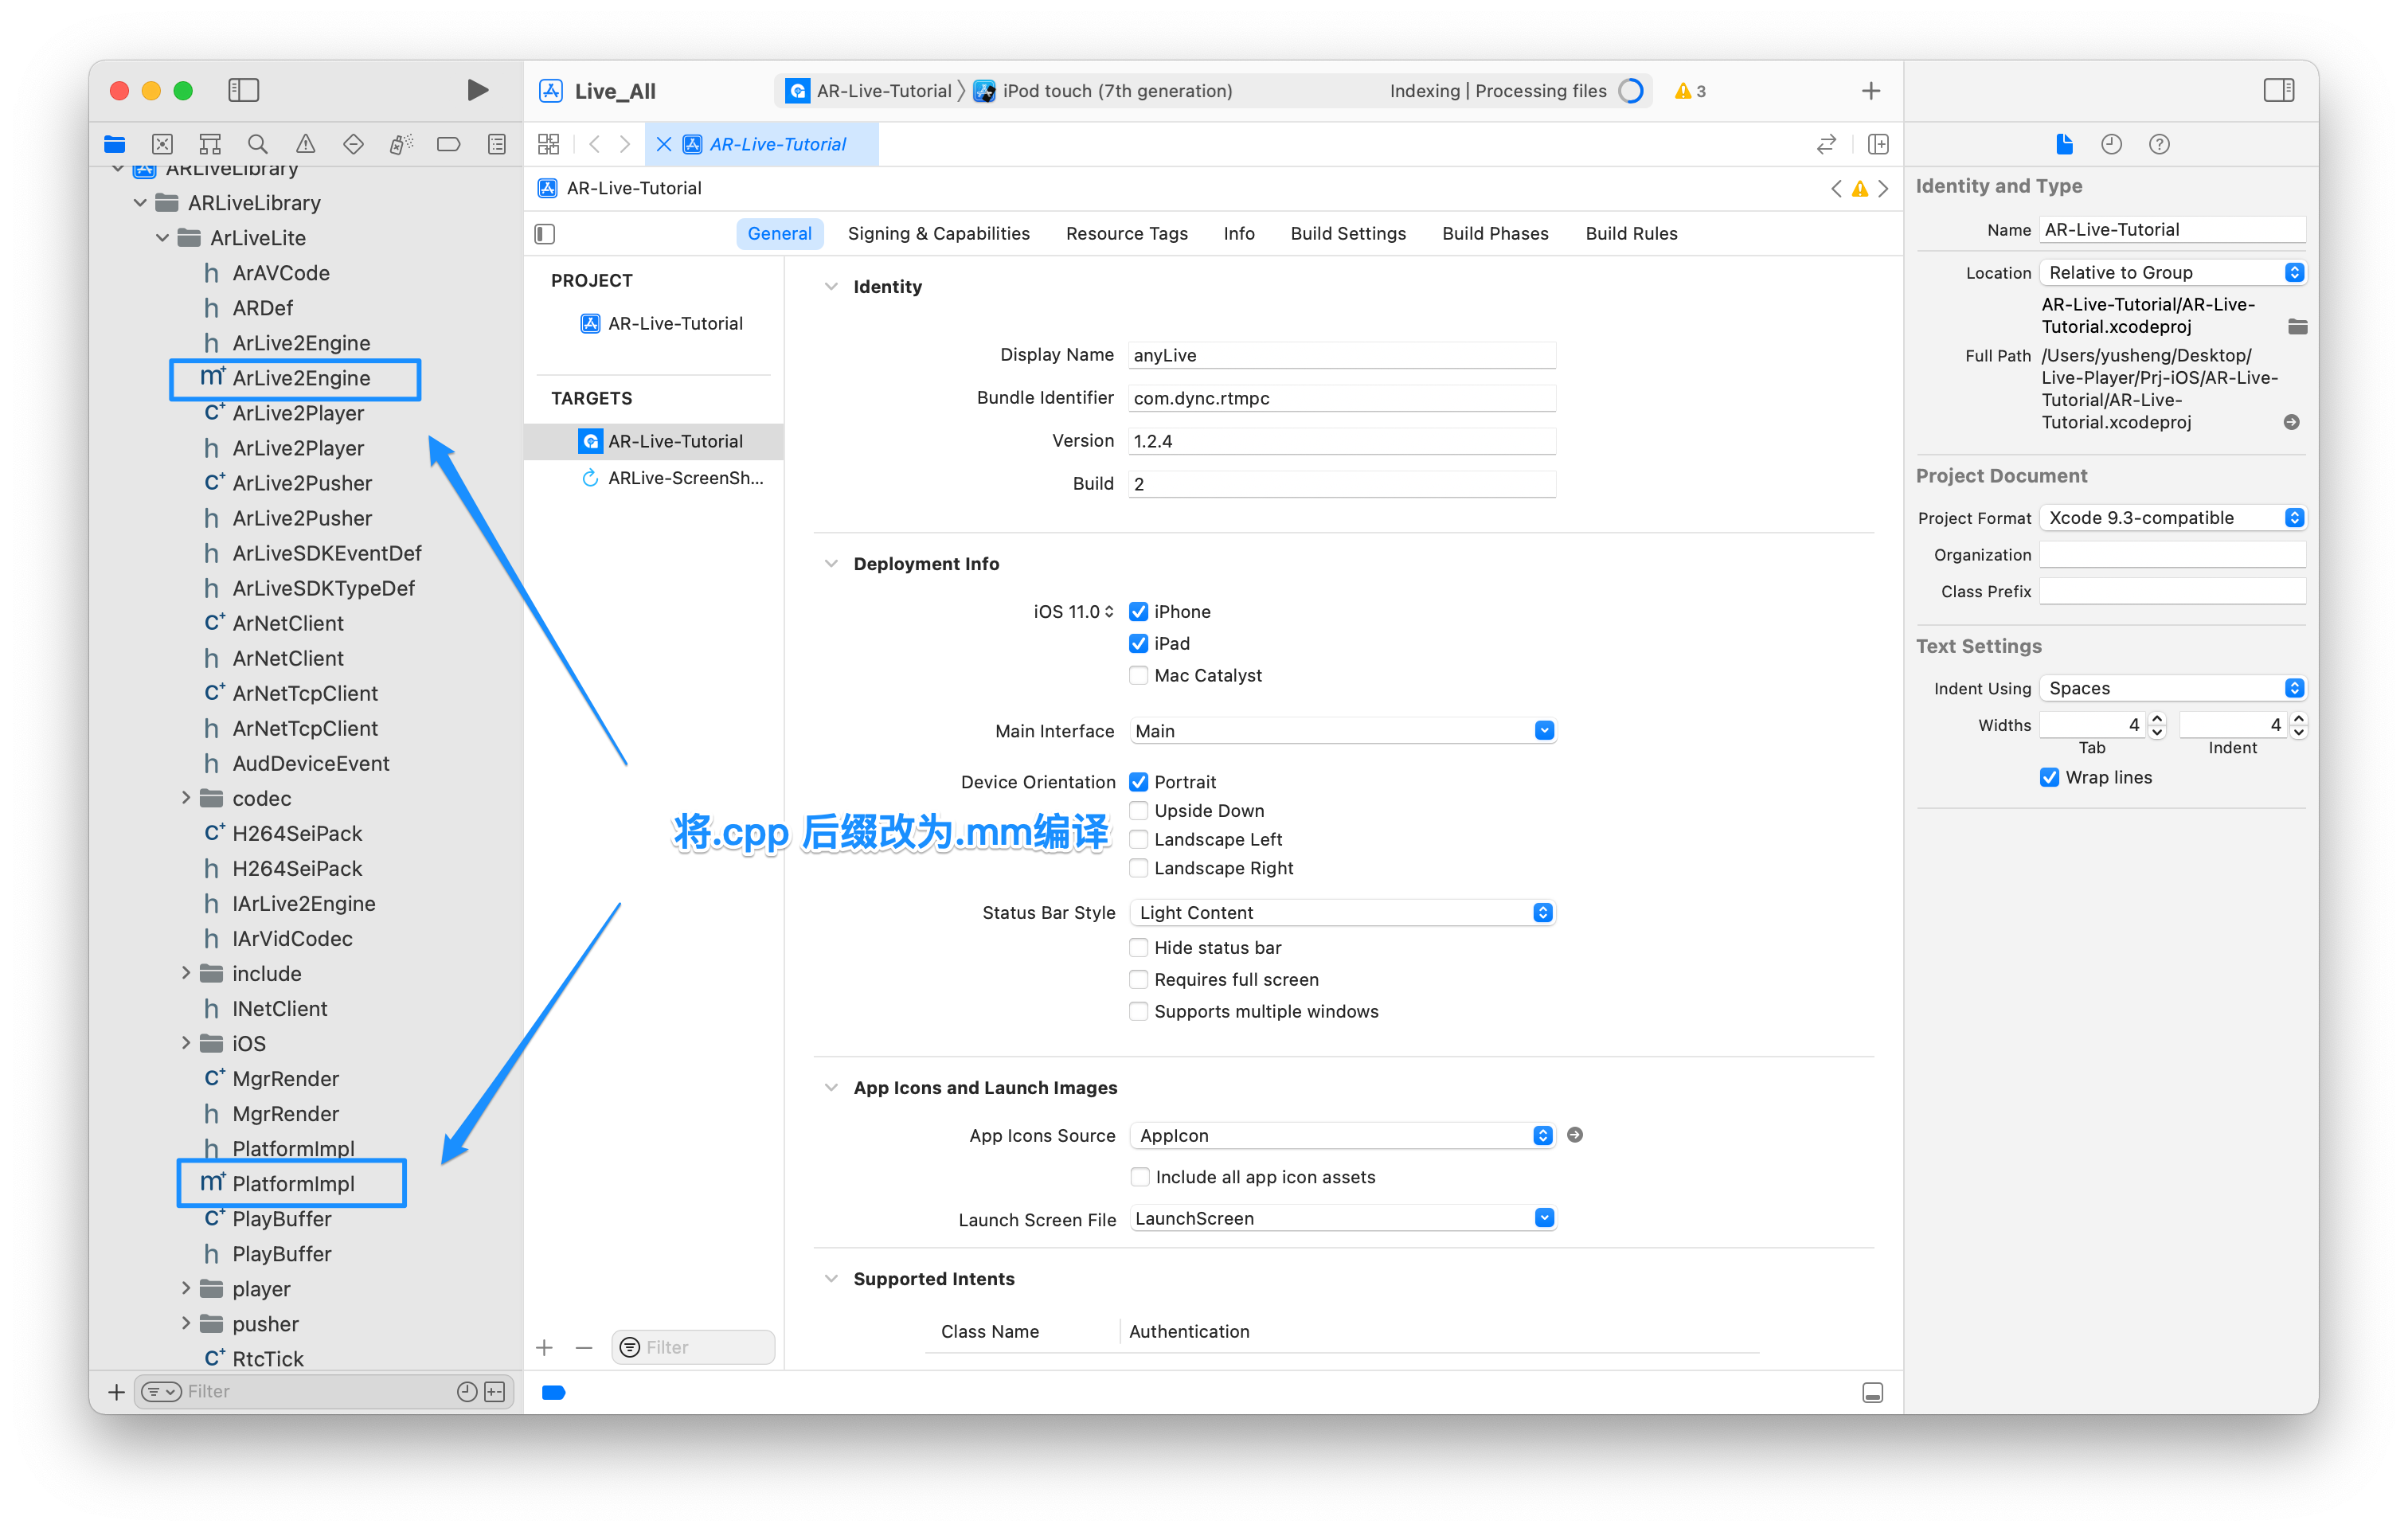
Task: Toggle Portrait orientation checkbox
Action: point(1138,782)
